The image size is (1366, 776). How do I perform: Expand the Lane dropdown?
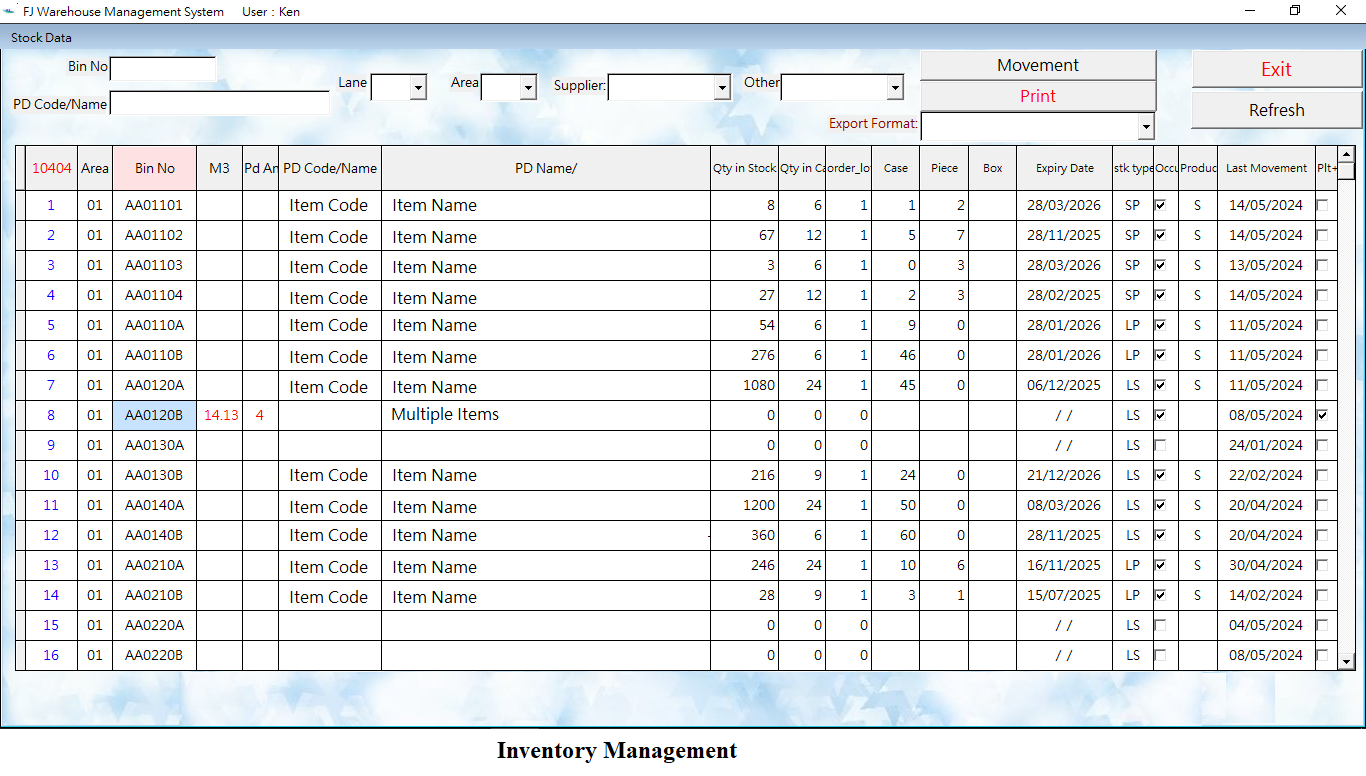(x=418, y=88)
